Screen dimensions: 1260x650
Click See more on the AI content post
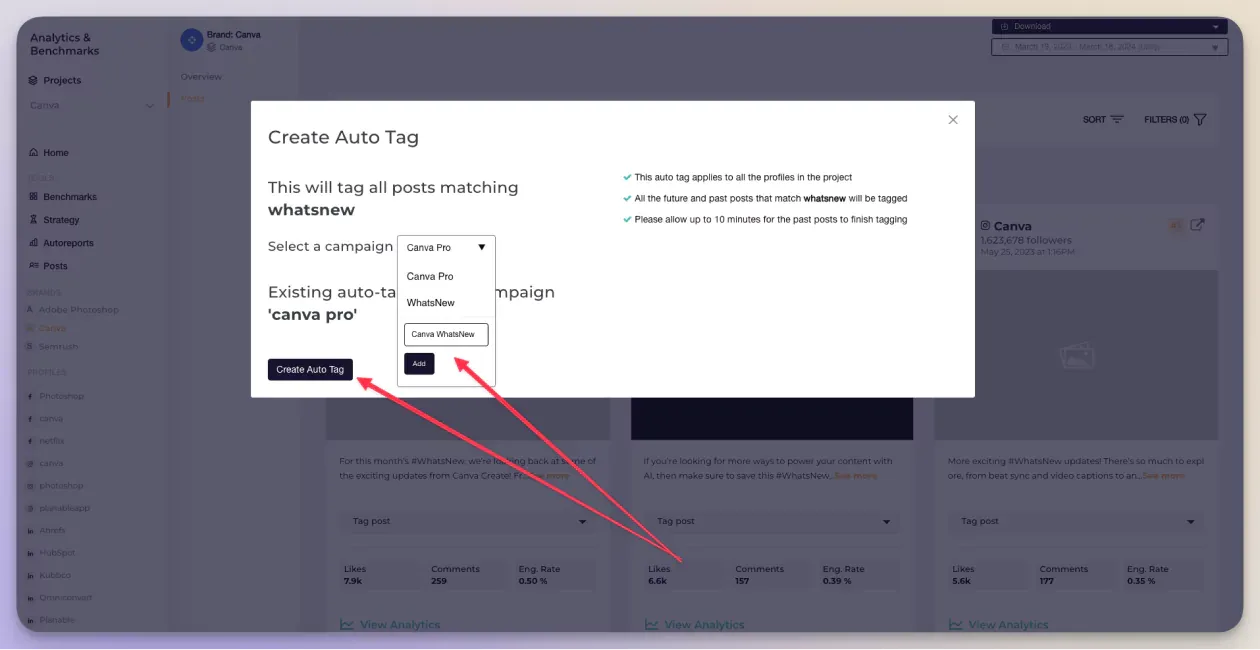pyautogui.click(x=856, y=476)
